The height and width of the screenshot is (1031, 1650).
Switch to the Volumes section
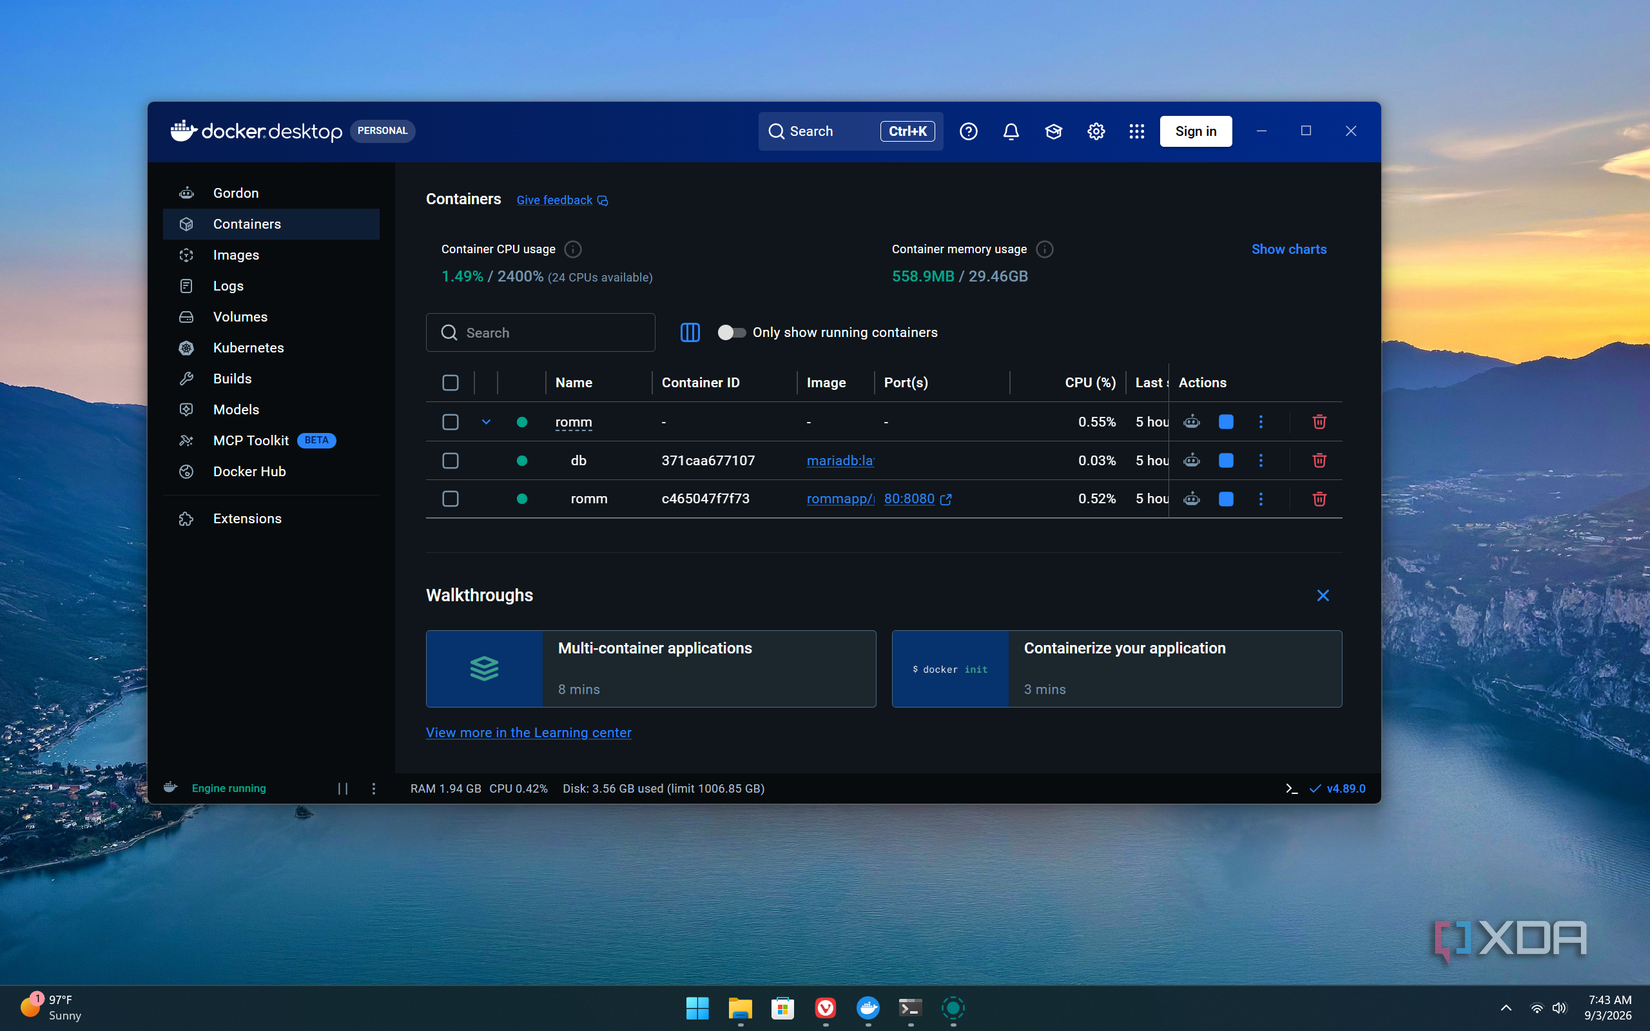pos(271,317)
